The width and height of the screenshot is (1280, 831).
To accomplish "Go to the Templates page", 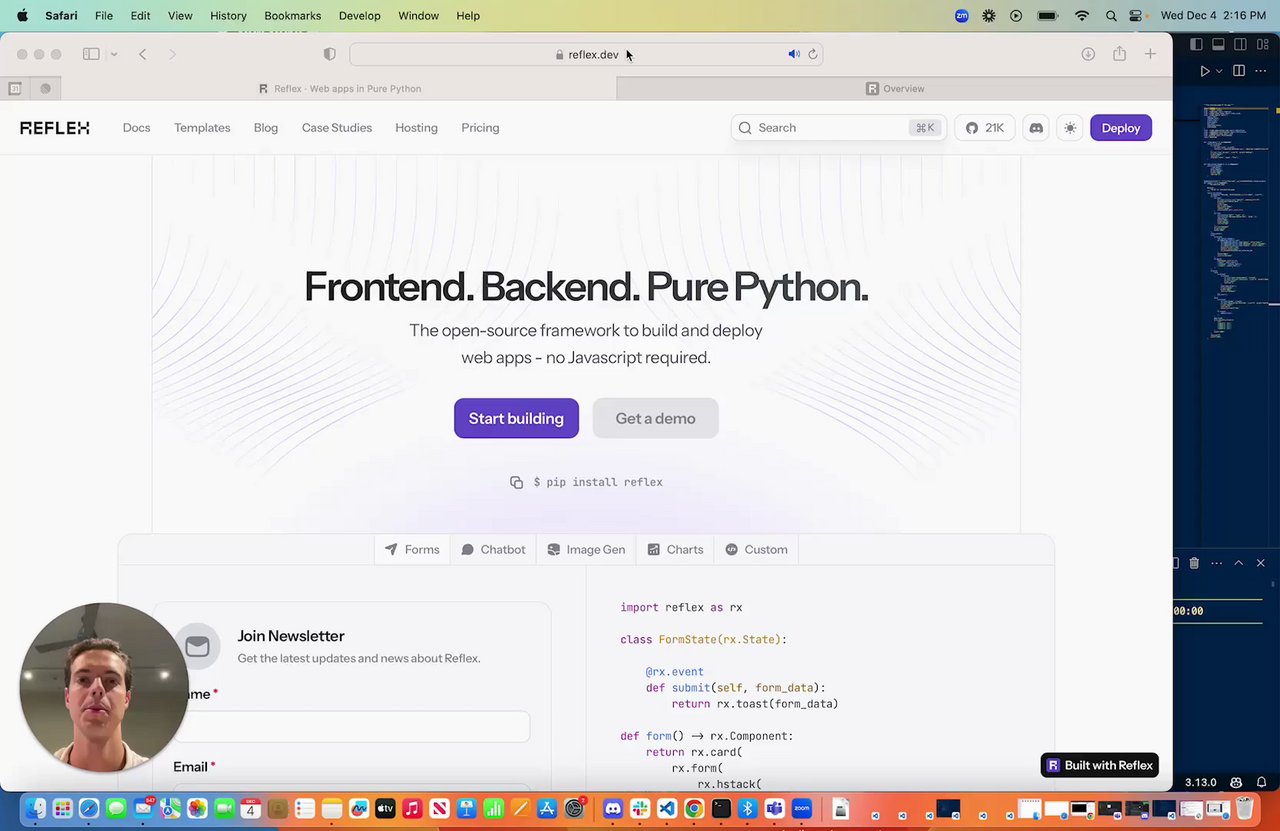I will pyautogui.click(x=202, y=128).
